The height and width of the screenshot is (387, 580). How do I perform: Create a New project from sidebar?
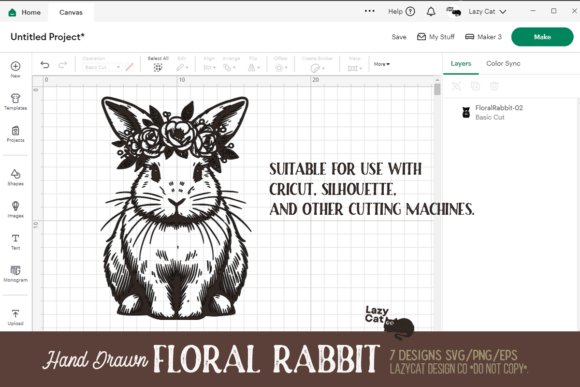point(15,69)
